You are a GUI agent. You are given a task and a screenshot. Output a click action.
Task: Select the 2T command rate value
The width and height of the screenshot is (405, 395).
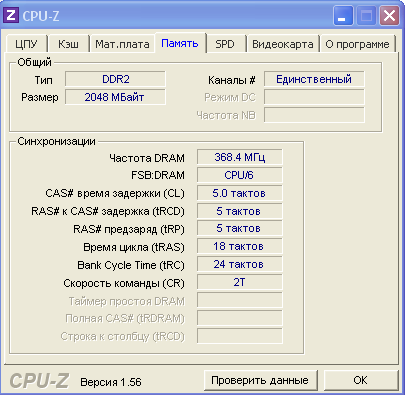pyautogui.click(x=239, y=282)
